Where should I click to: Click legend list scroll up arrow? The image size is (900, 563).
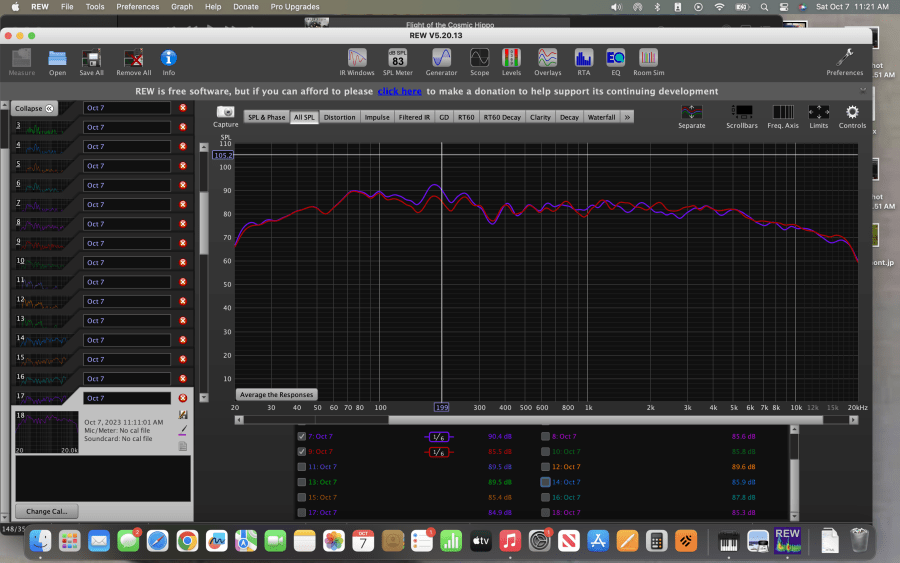coord(794,429)
